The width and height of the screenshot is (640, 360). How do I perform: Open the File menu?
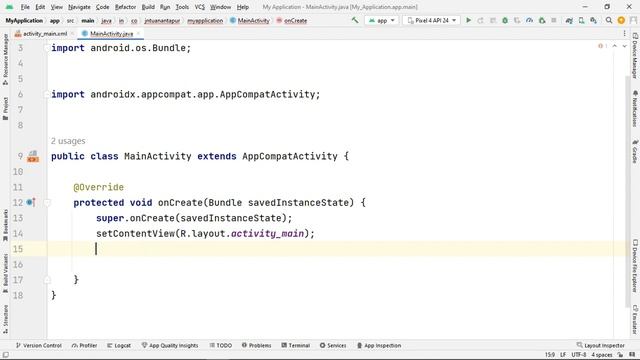point(25,7)
